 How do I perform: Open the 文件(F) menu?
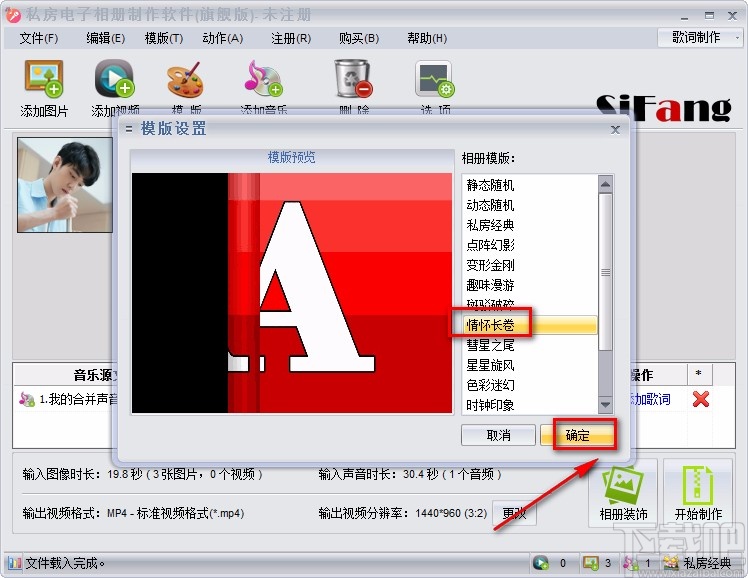[x=39, y=38]
